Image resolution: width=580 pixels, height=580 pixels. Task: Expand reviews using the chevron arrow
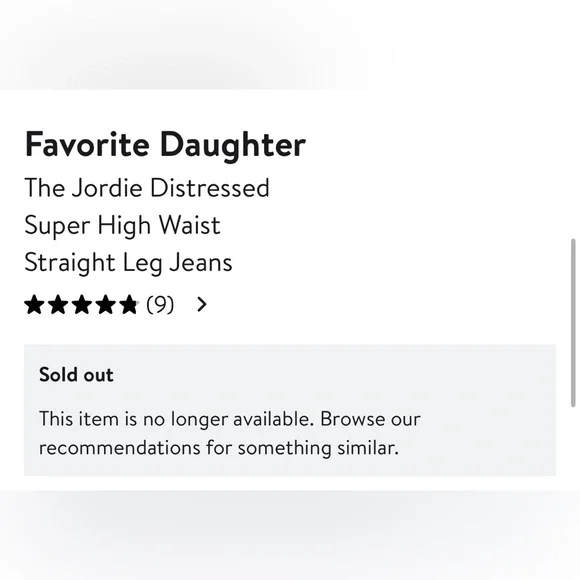[202, 304]
